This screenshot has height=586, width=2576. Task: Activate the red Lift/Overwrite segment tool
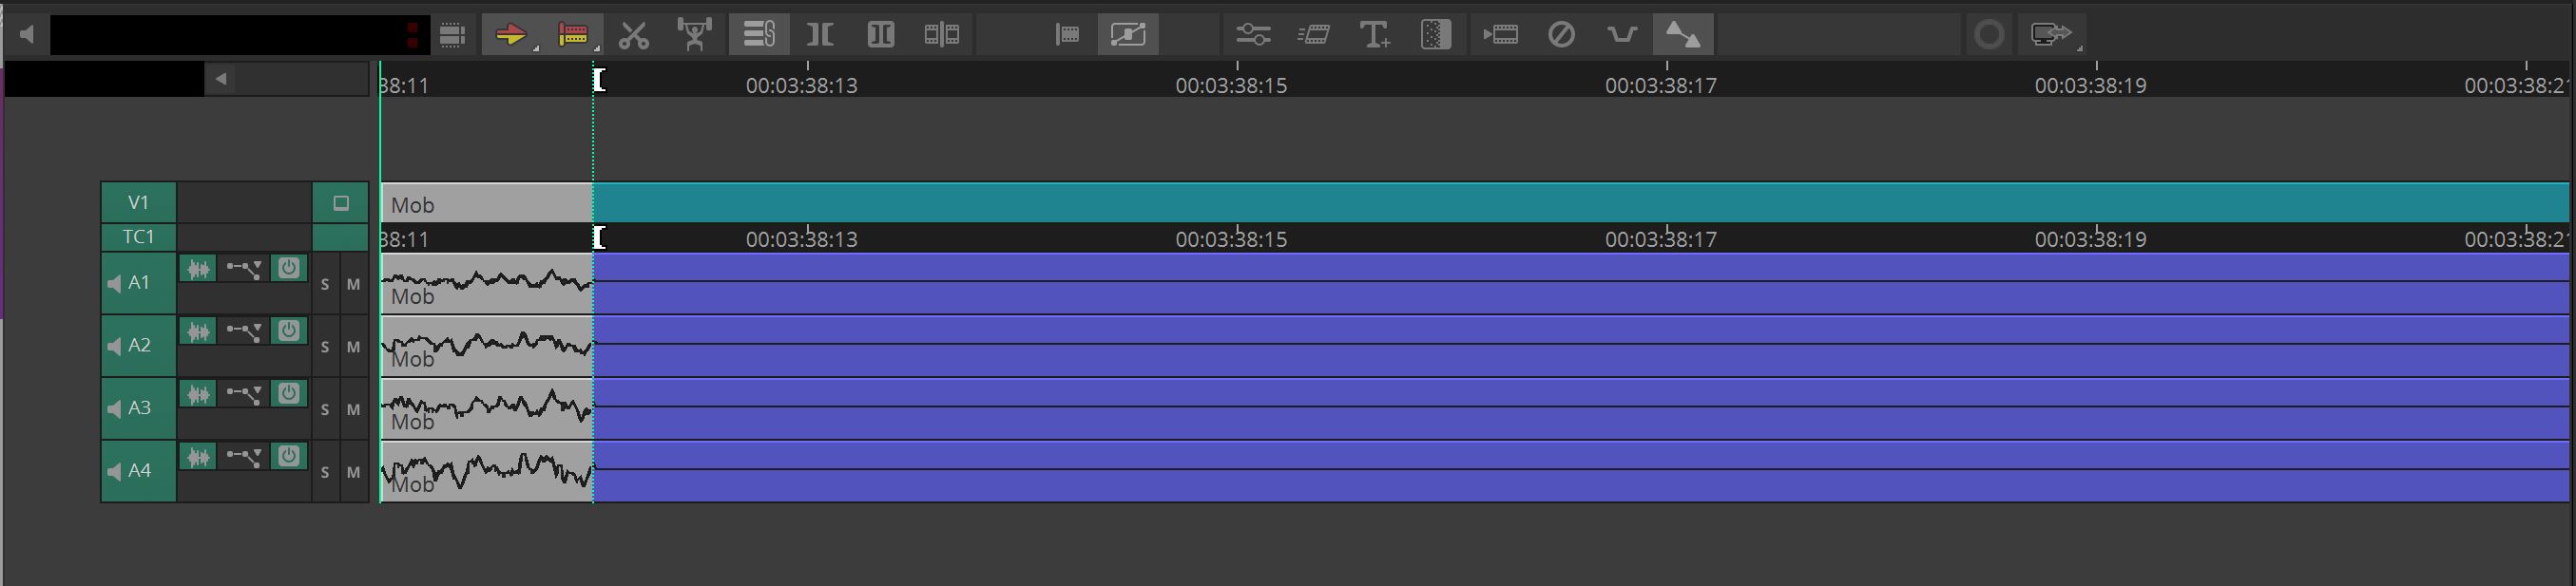(x=573, y=35)
